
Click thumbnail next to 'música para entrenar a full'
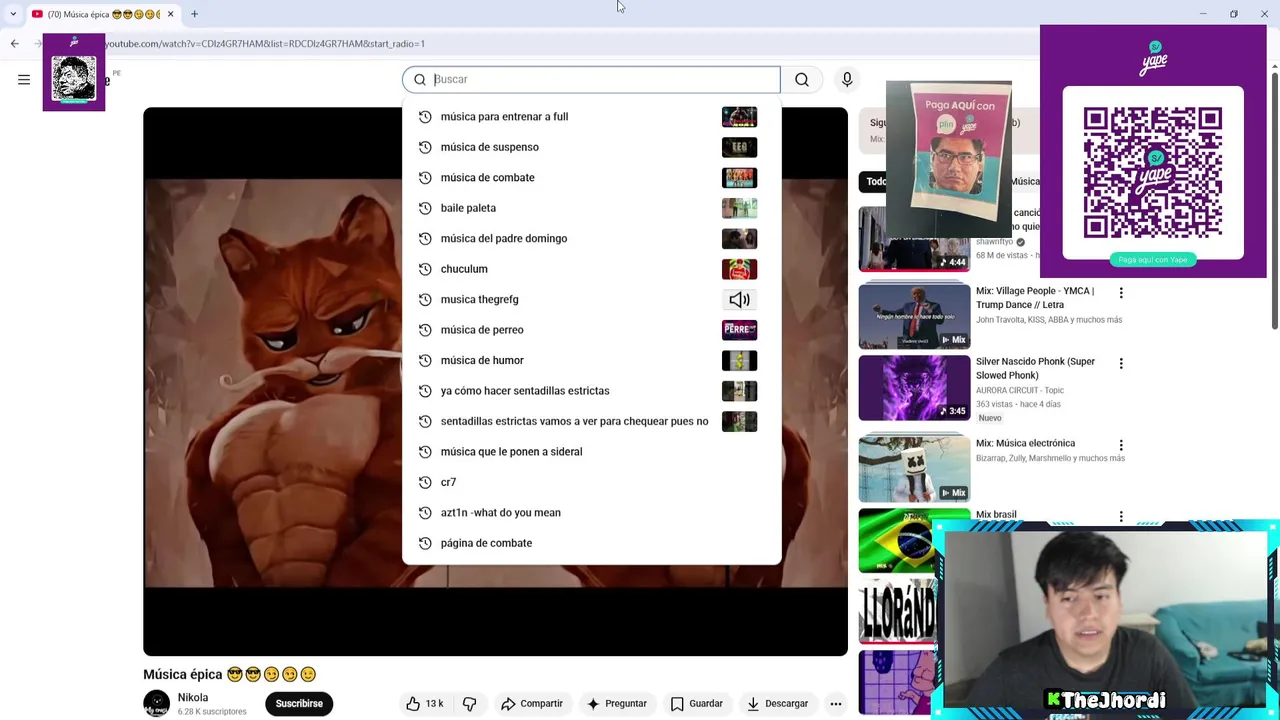(x=739, y=117)
